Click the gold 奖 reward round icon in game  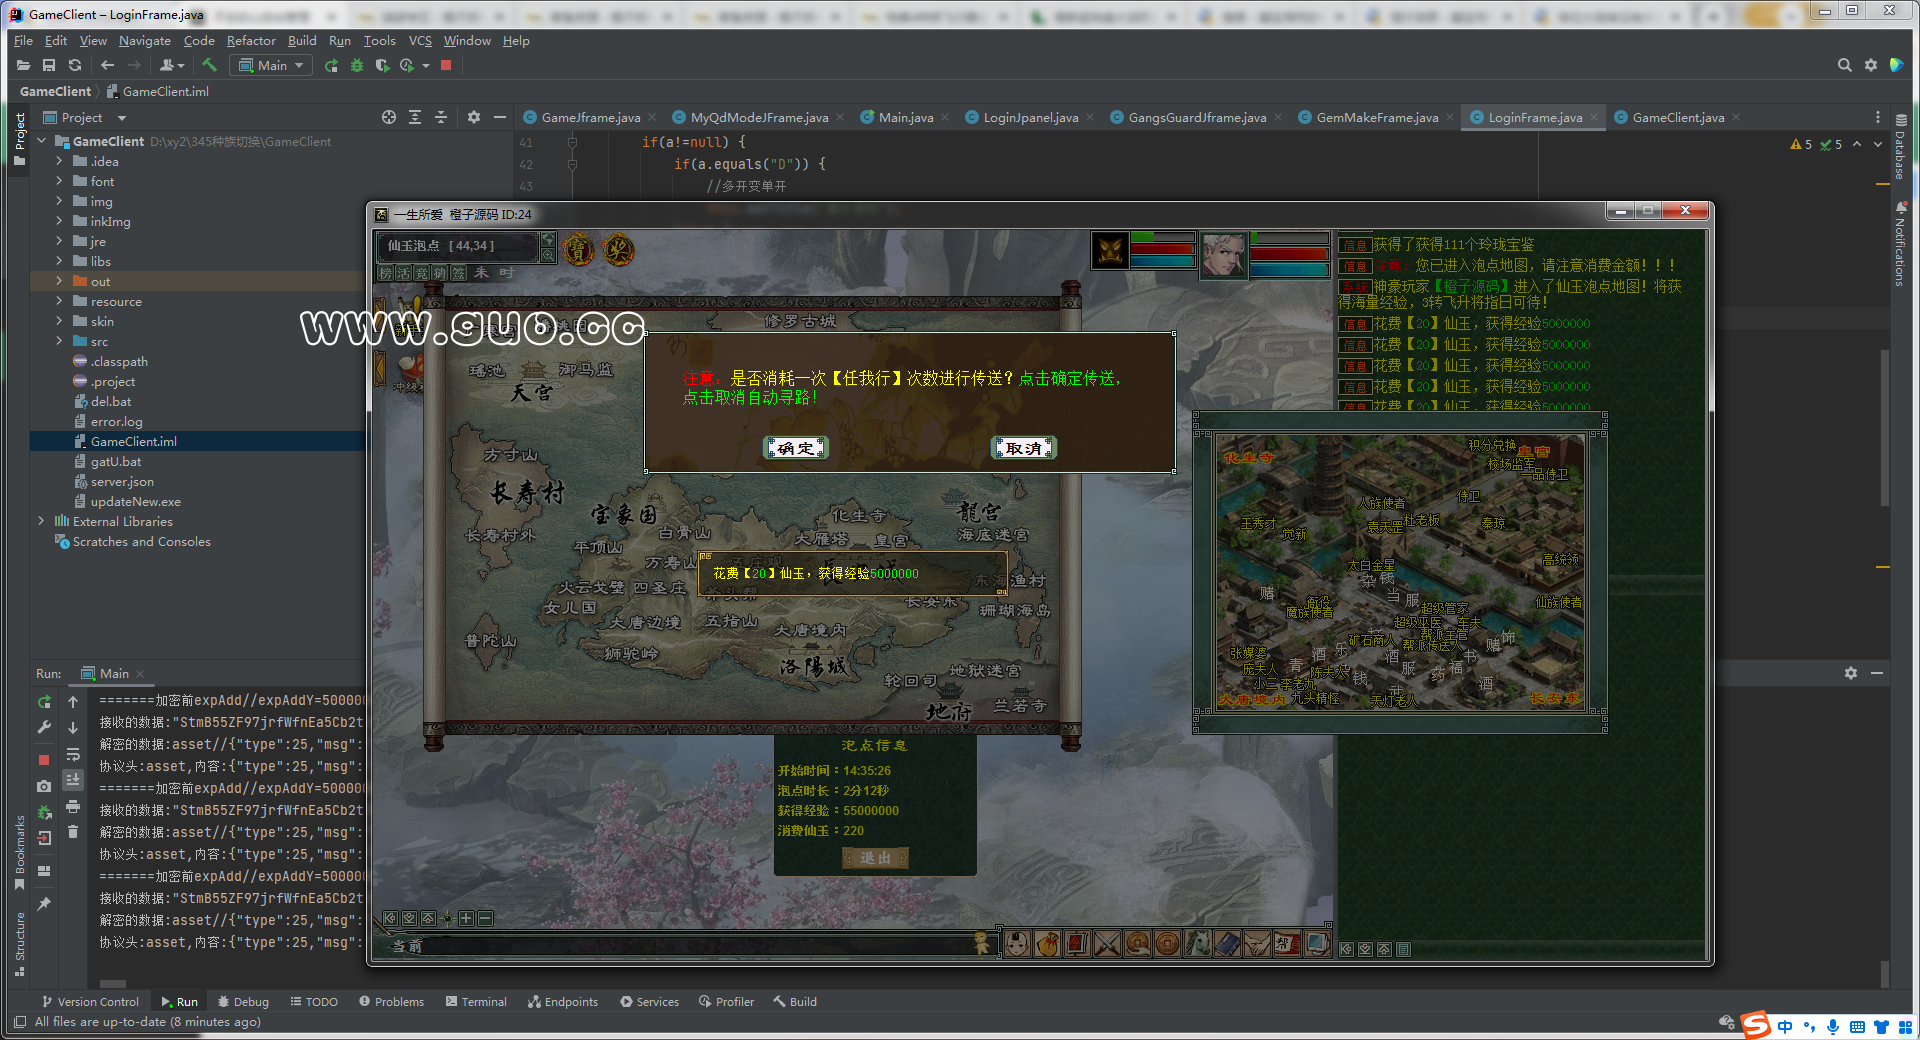[x=618, y=249]
